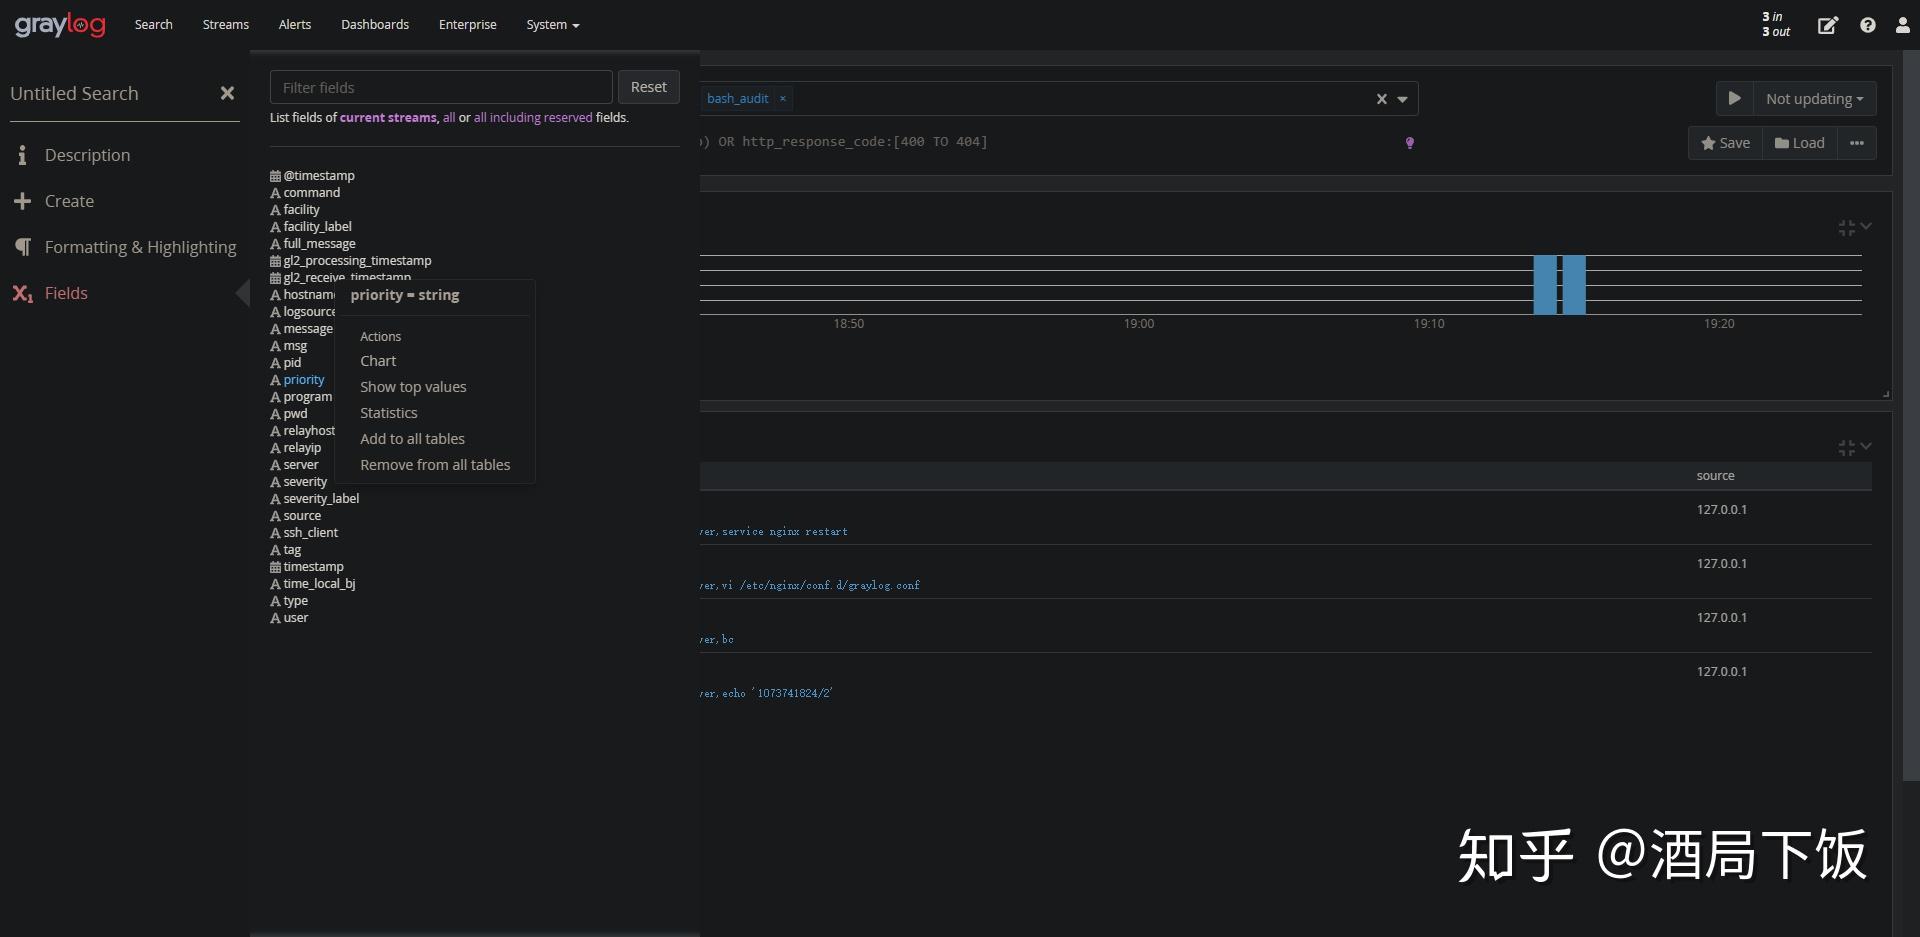
Task: Click the query lightbulb help icon
Action: [1409, 143]
